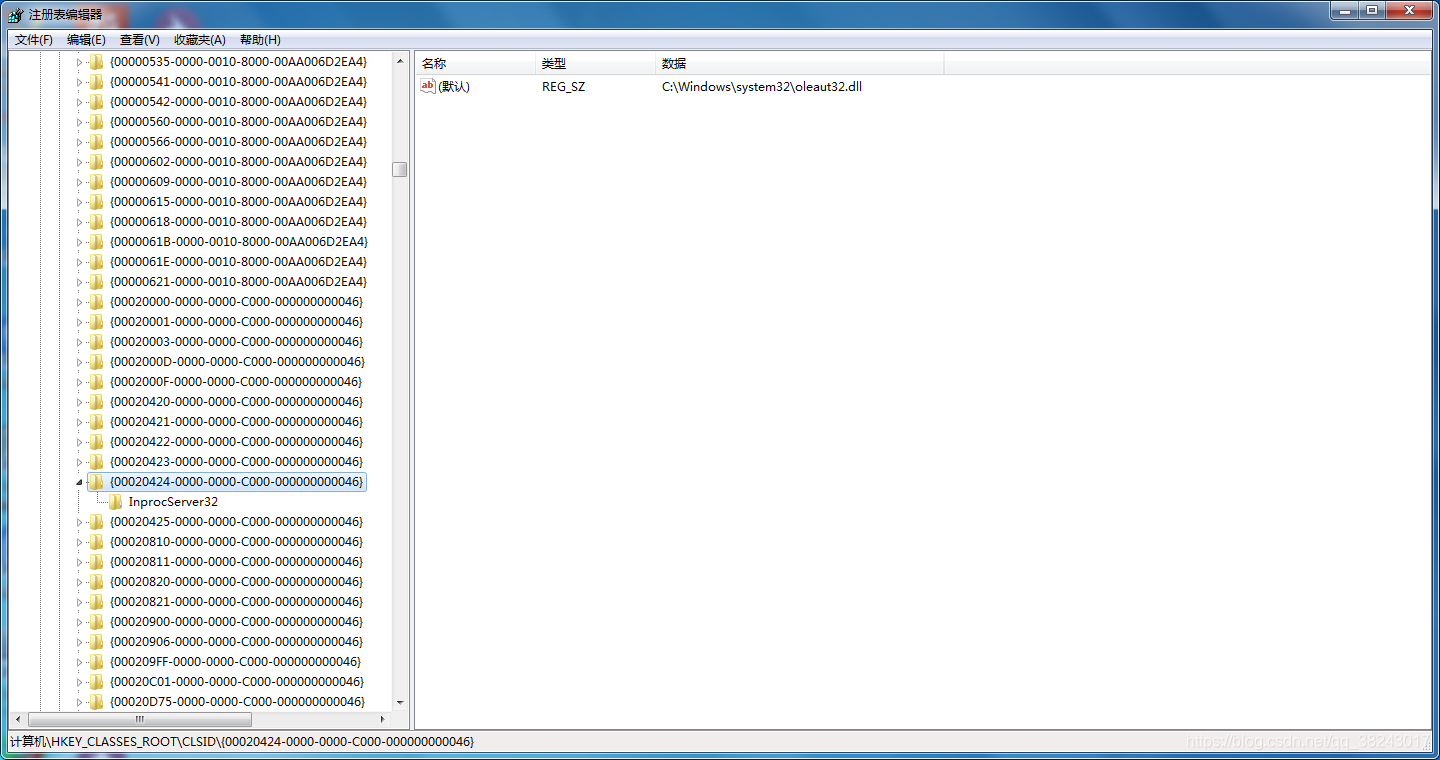The image size is (1440, 760).
Task: Expand the {00020820-0000-0000-C000-000000000046} key
Action: 80,582
